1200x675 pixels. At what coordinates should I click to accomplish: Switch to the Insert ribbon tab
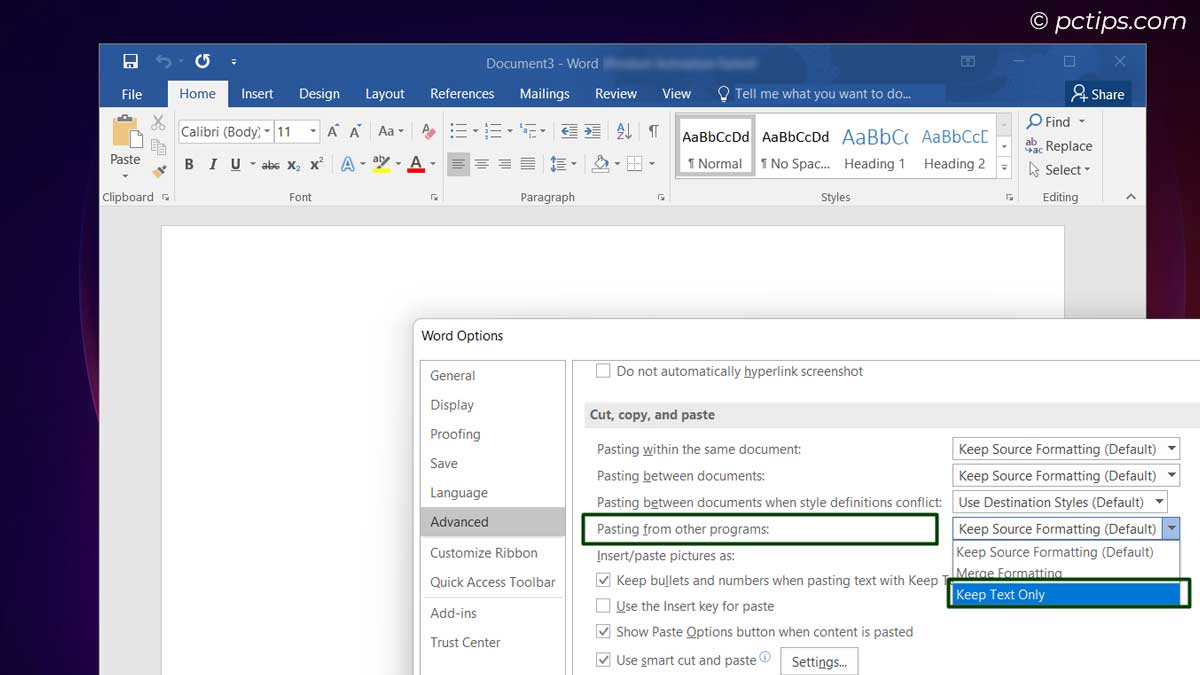pos(257,93)
